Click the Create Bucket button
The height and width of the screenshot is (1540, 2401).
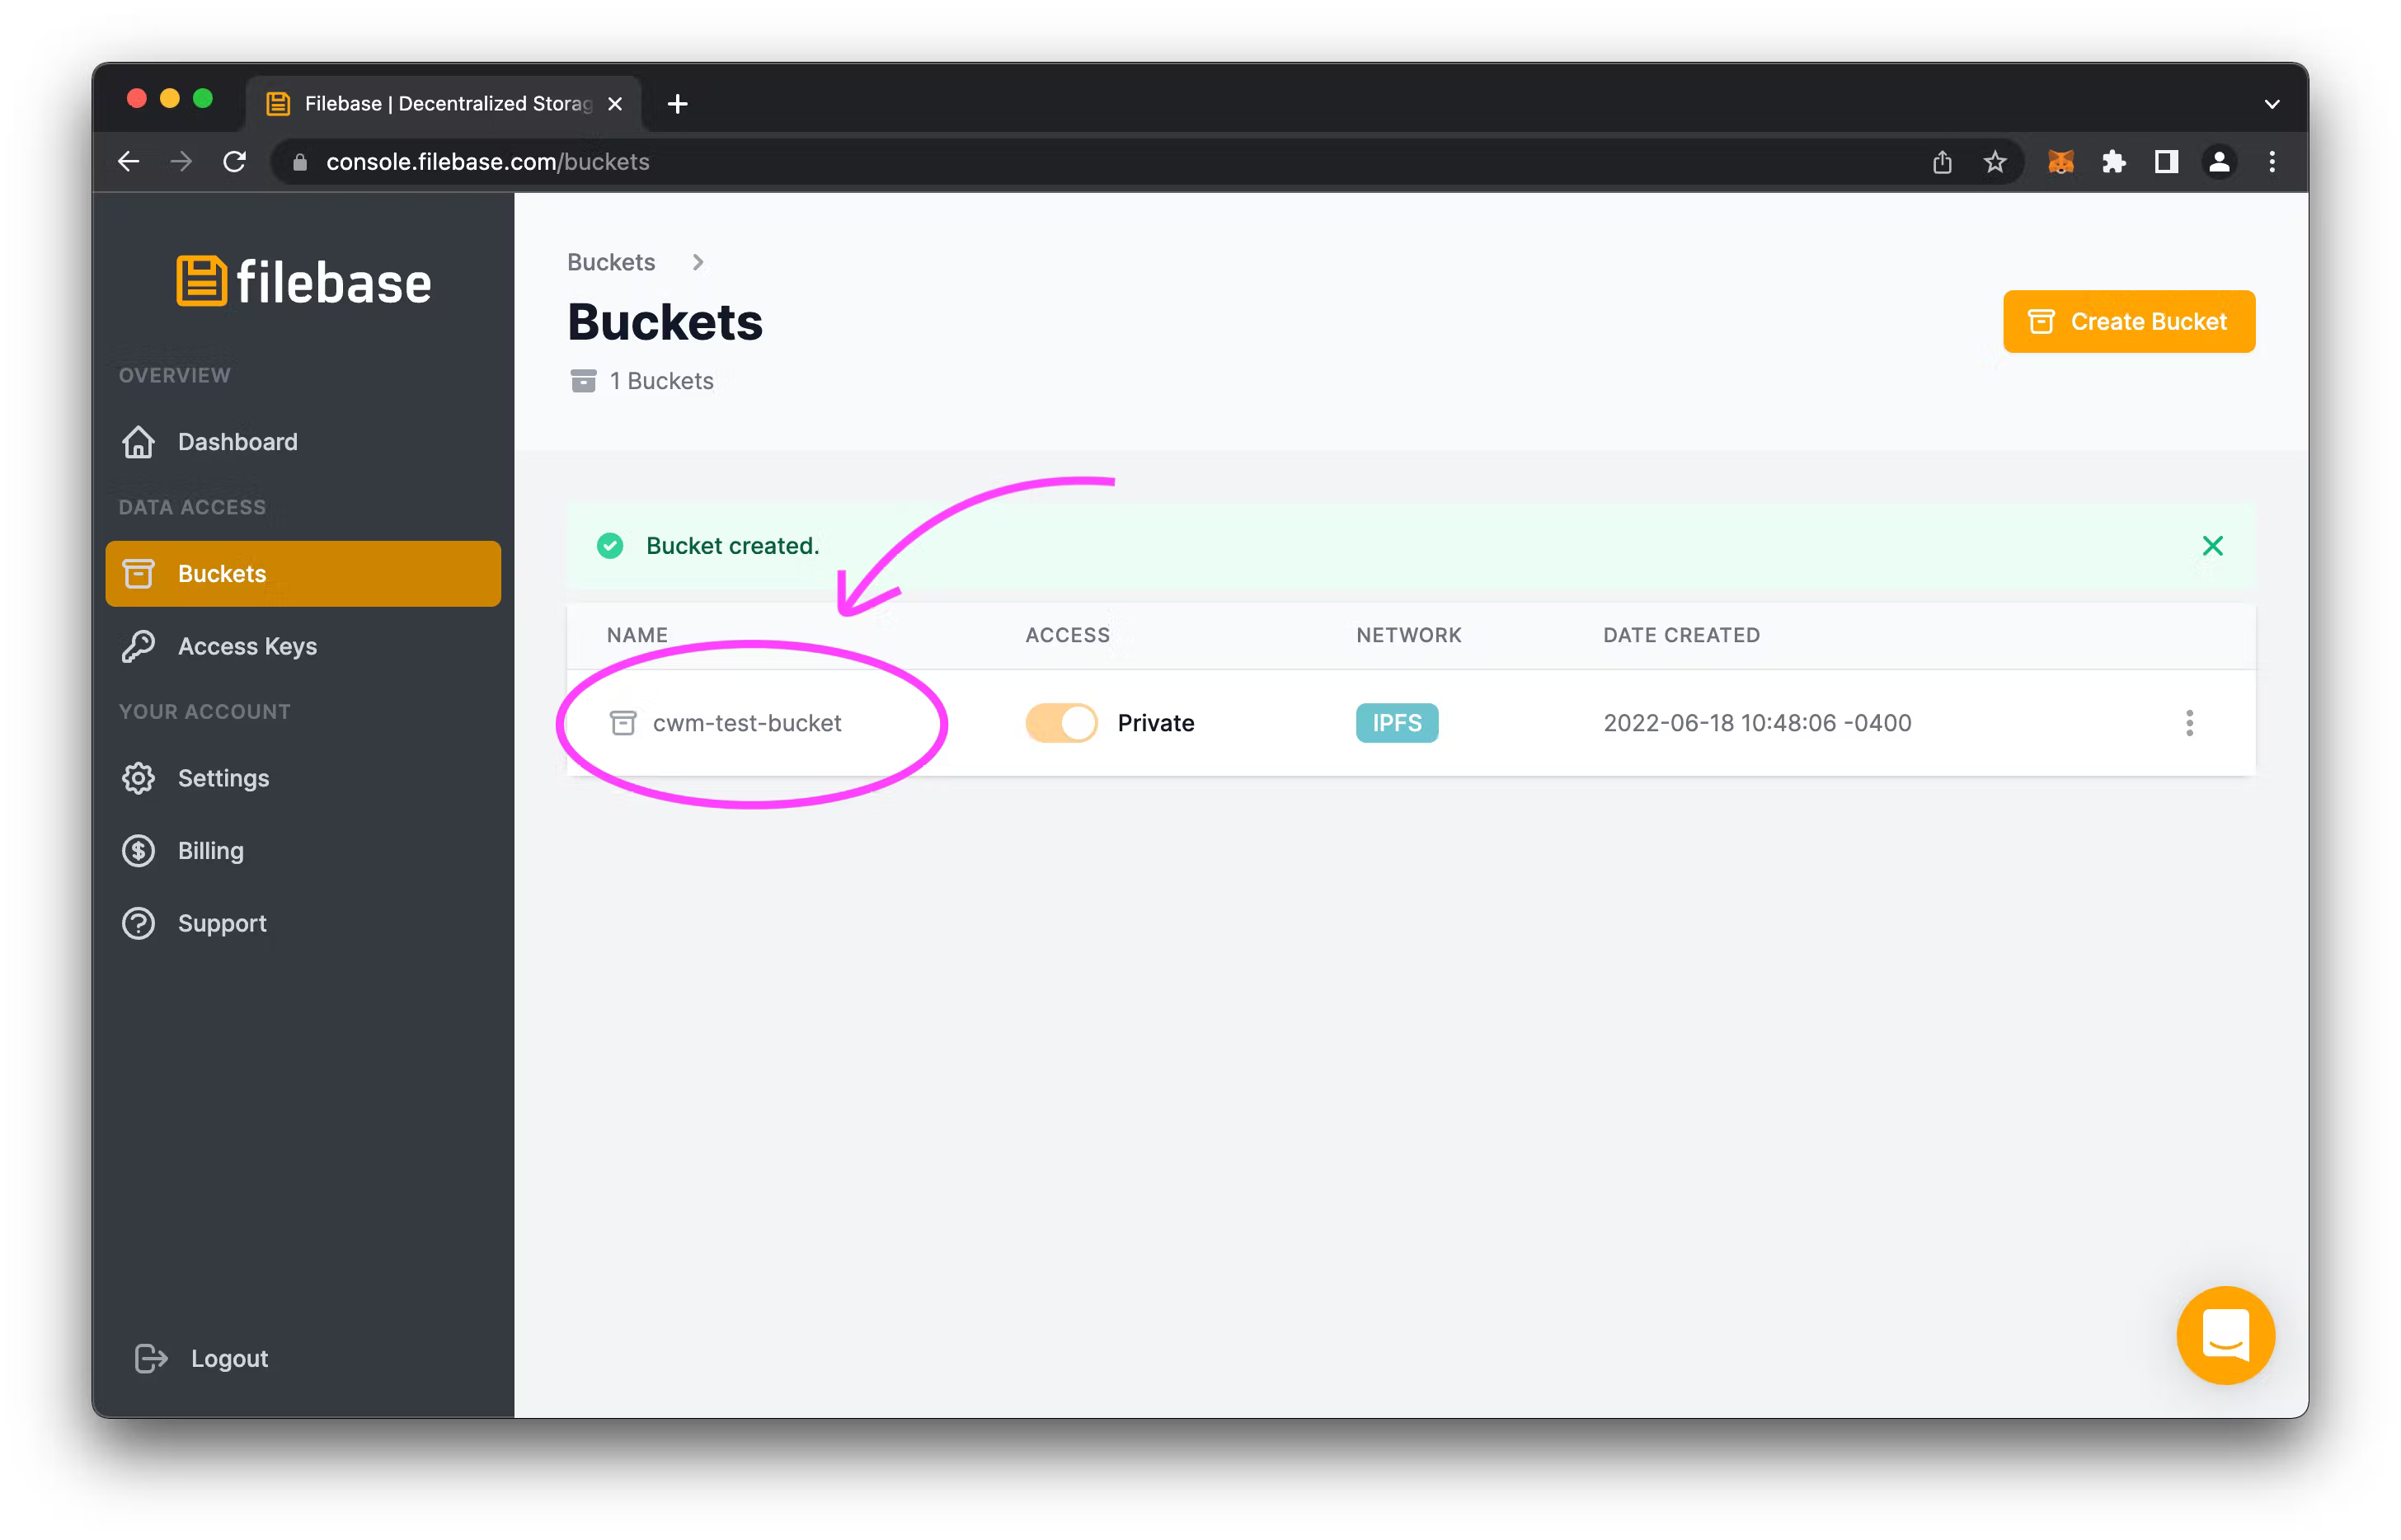pyautogui.click(x=2128, y=321)
